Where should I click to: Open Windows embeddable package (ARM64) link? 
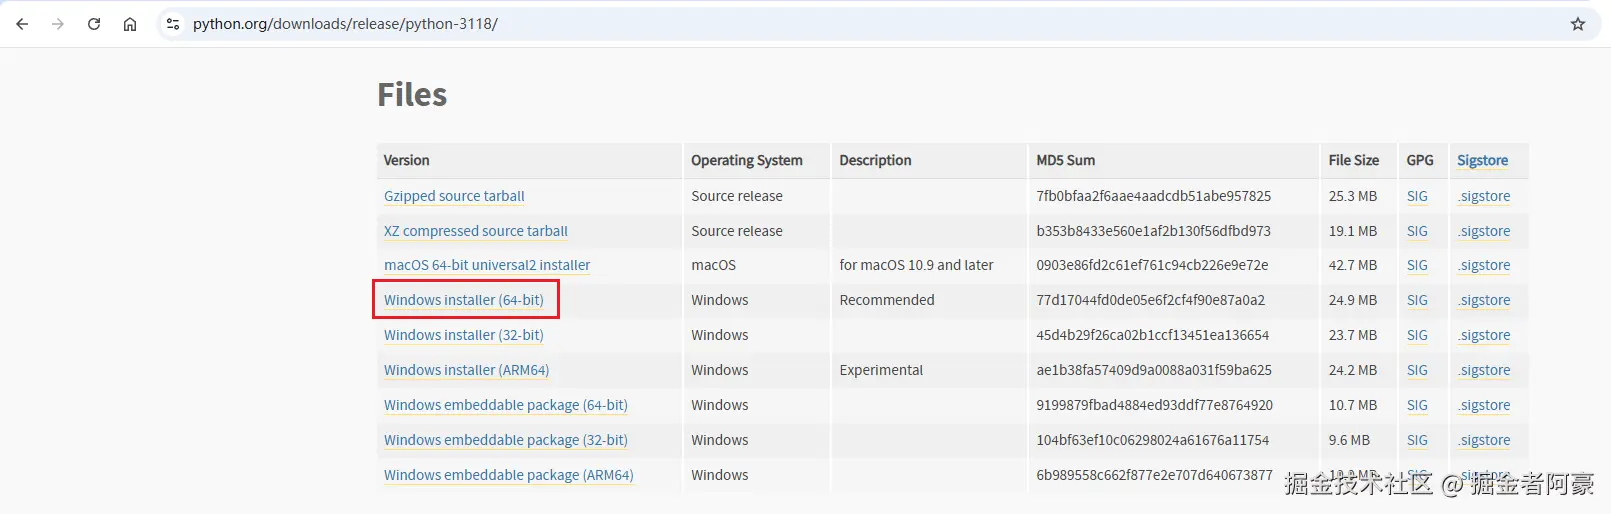(509, 475)
